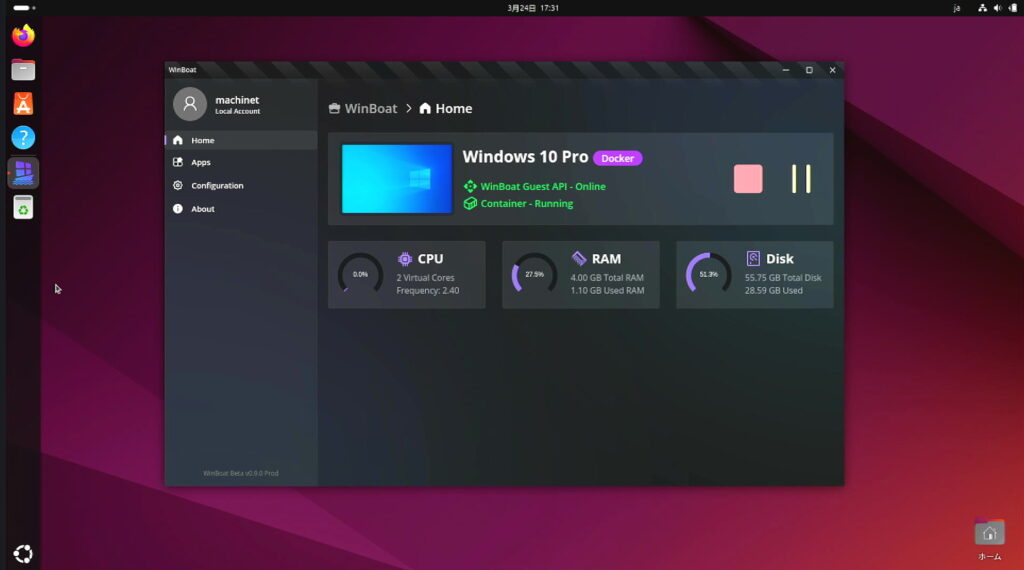Go to Configuration in the sidebar
1024x570 pixels.
click(217, 186)
